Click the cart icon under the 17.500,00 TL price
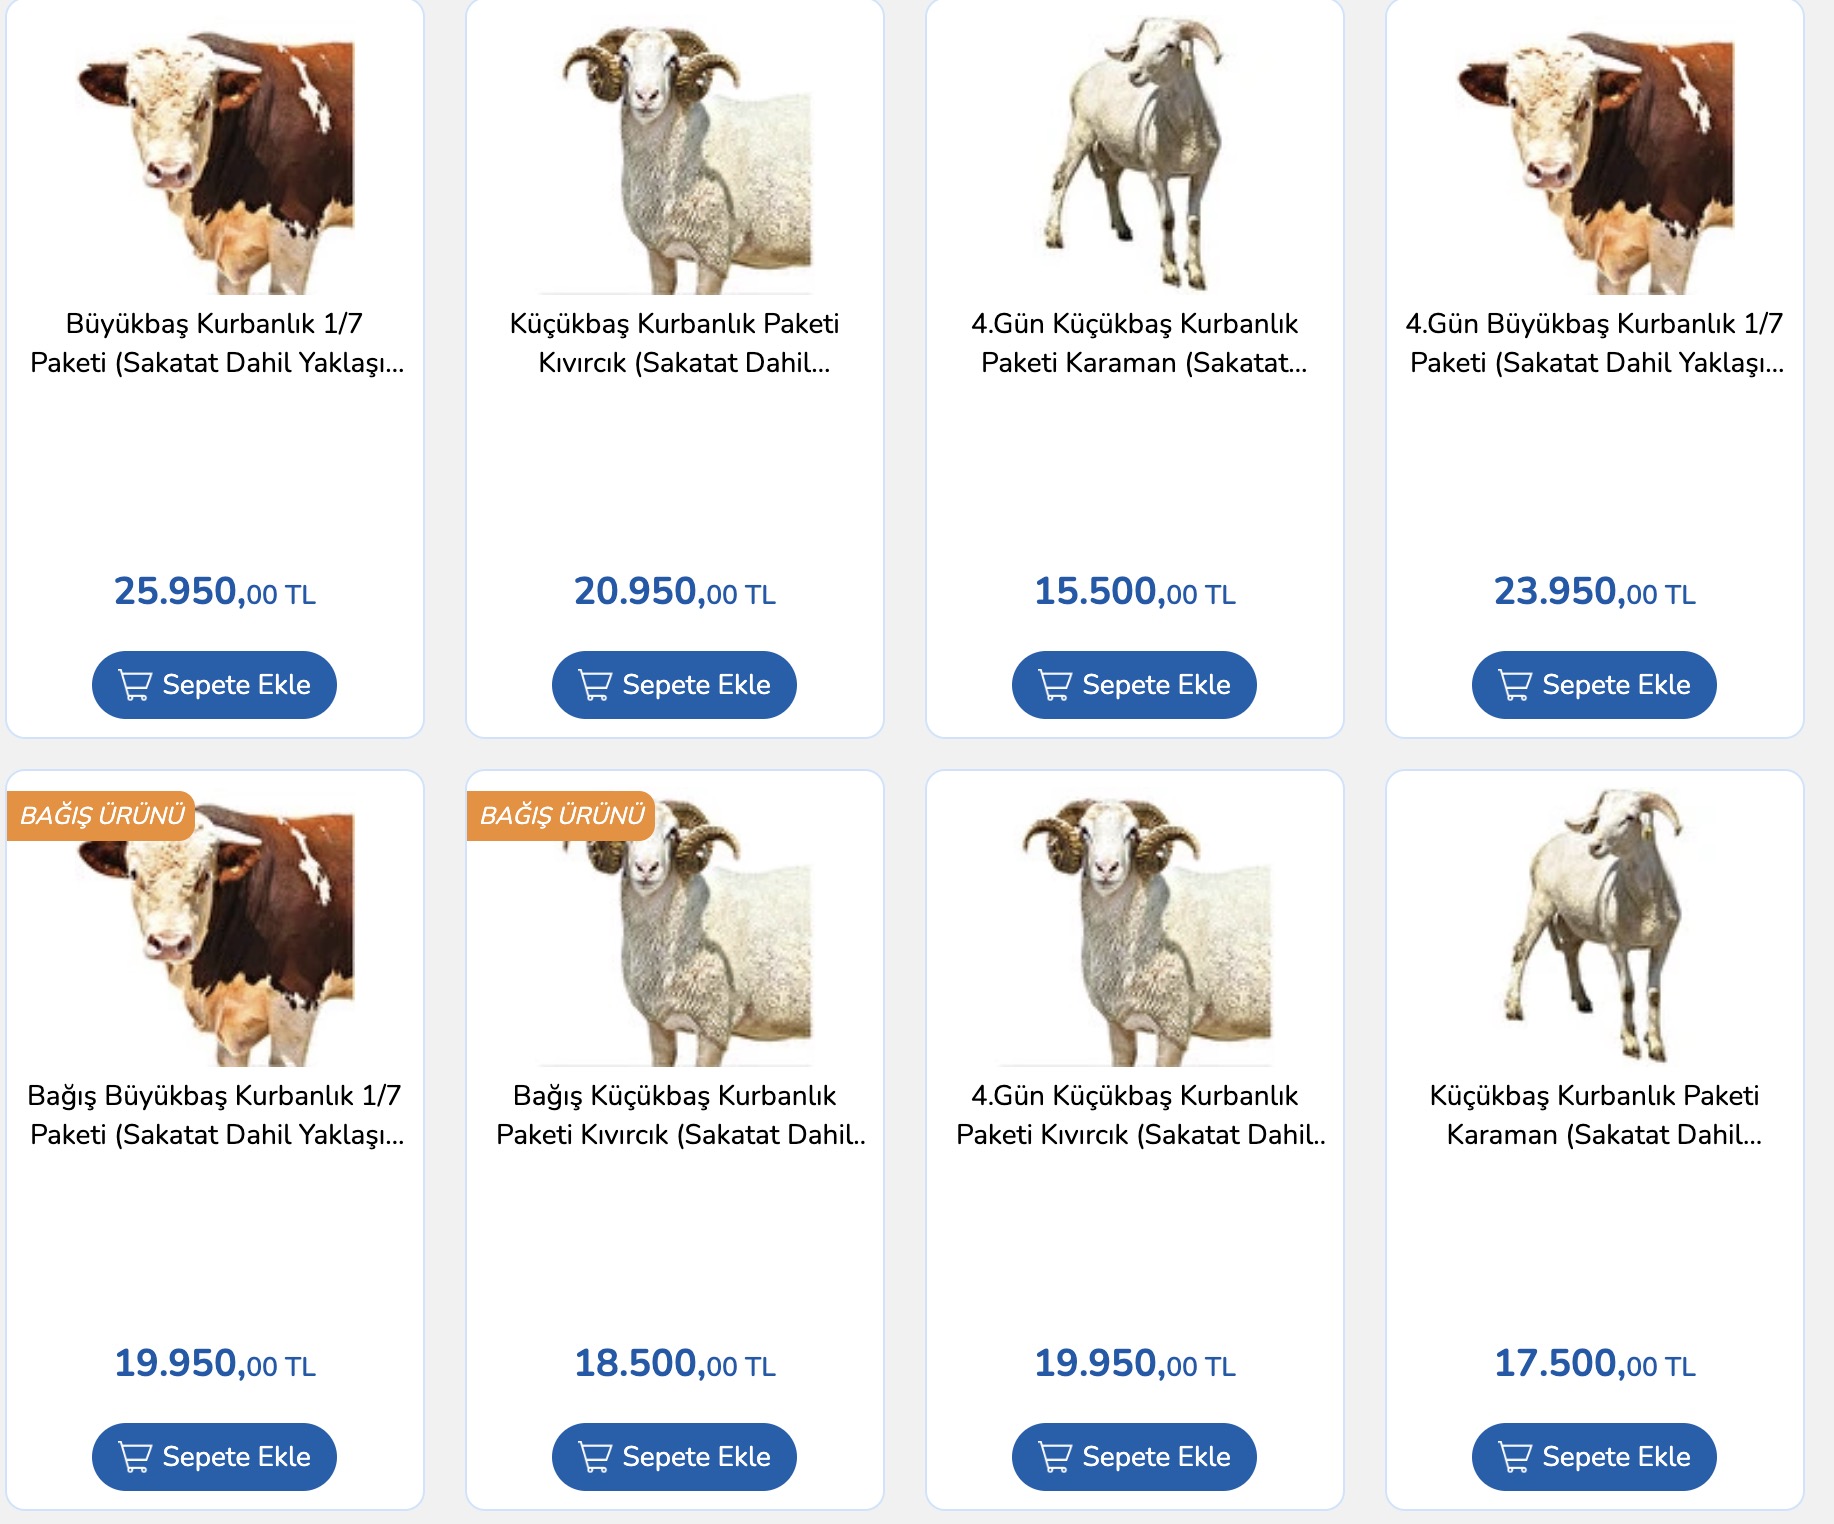 coord(1515,1457)
